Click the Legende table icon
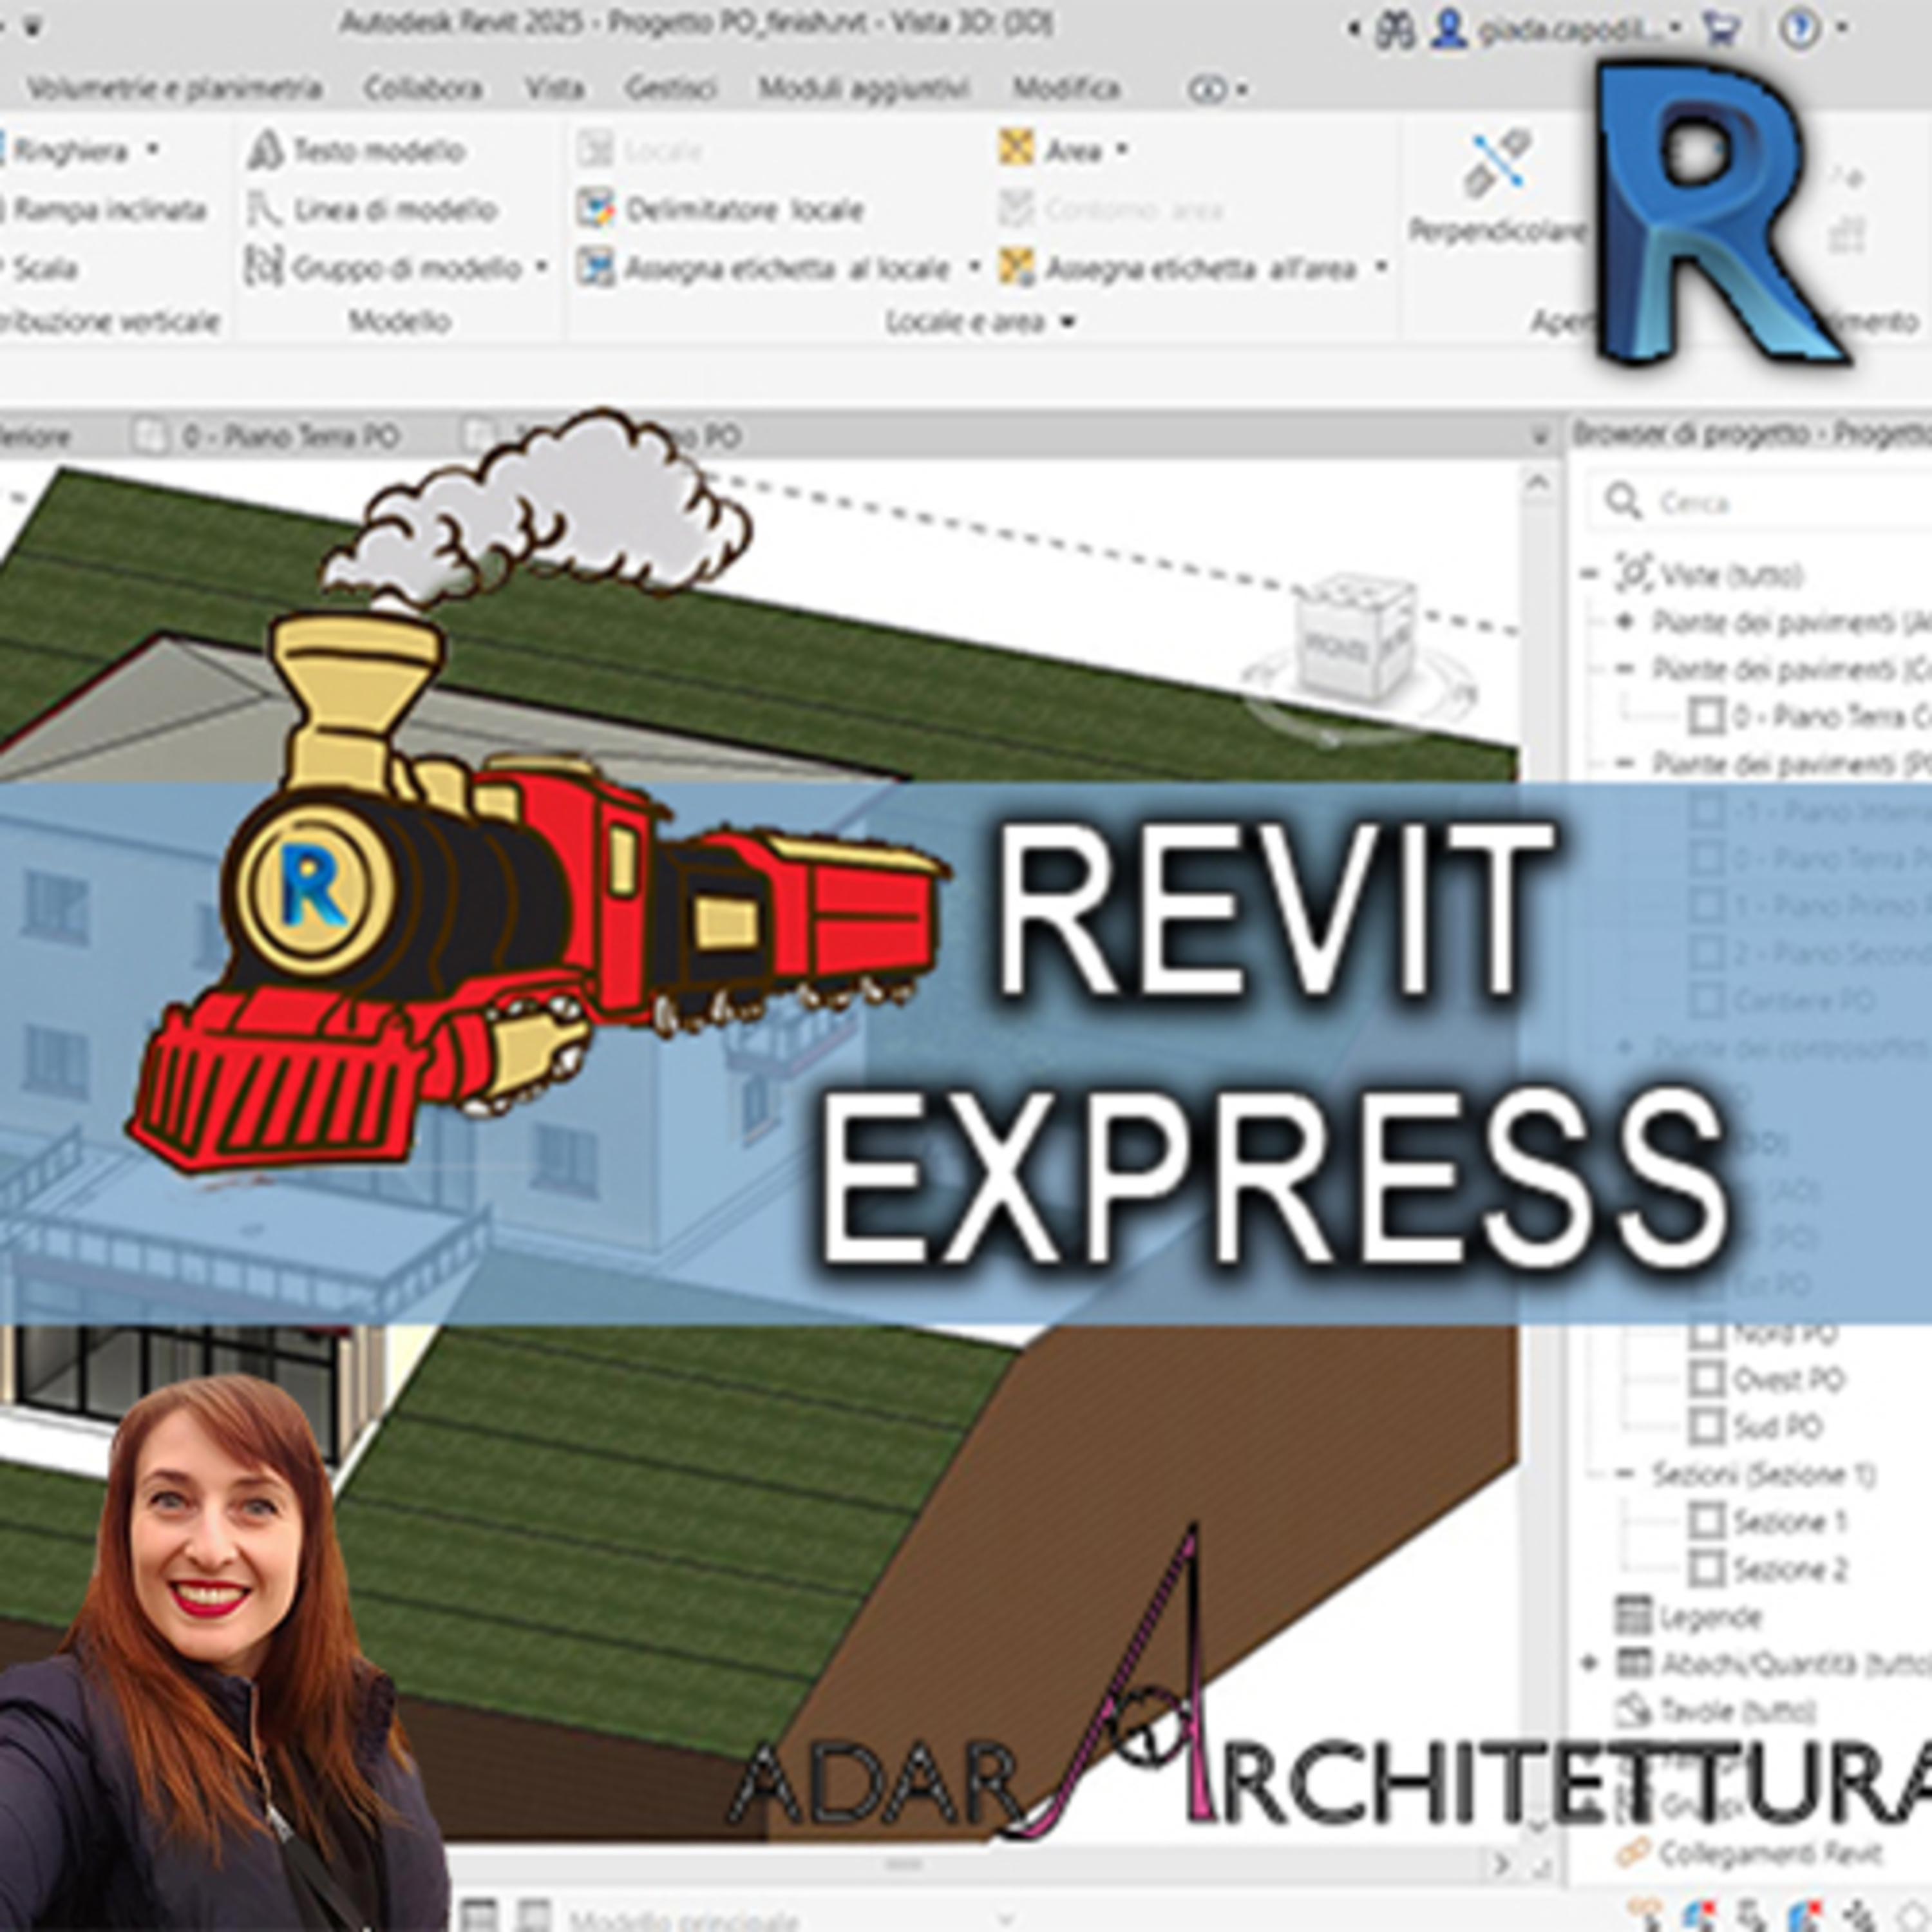 [x=1633, y=1616]
